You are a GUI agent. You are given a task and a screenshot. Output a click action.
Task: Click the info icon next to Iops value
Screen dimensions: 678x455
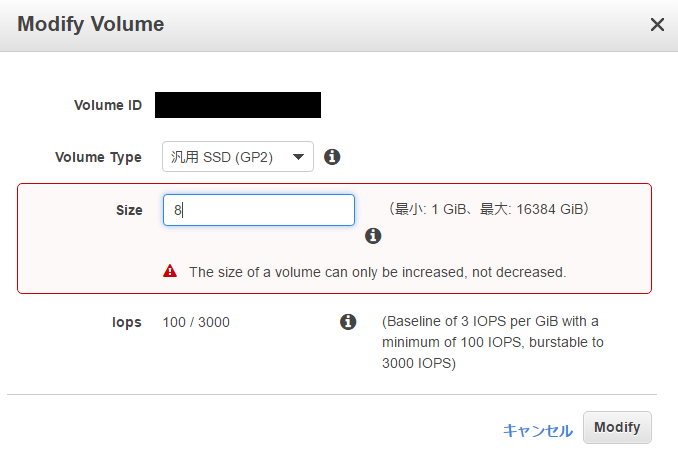(x=348, y=321)
